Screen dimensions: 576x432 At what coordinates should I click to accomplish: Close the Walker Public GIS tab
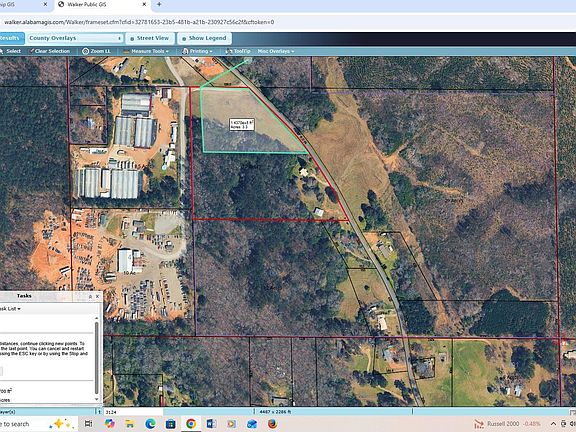[x=144, y=4]
